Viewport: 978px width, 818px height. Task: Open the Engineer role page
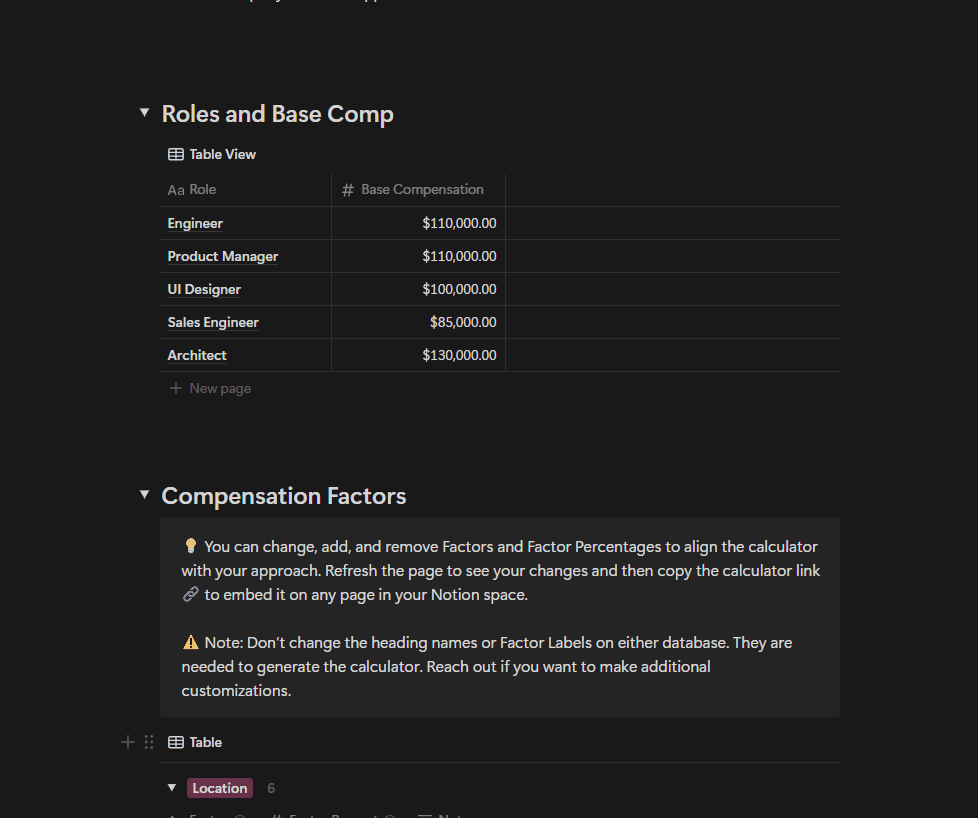(x=195, y=224)
